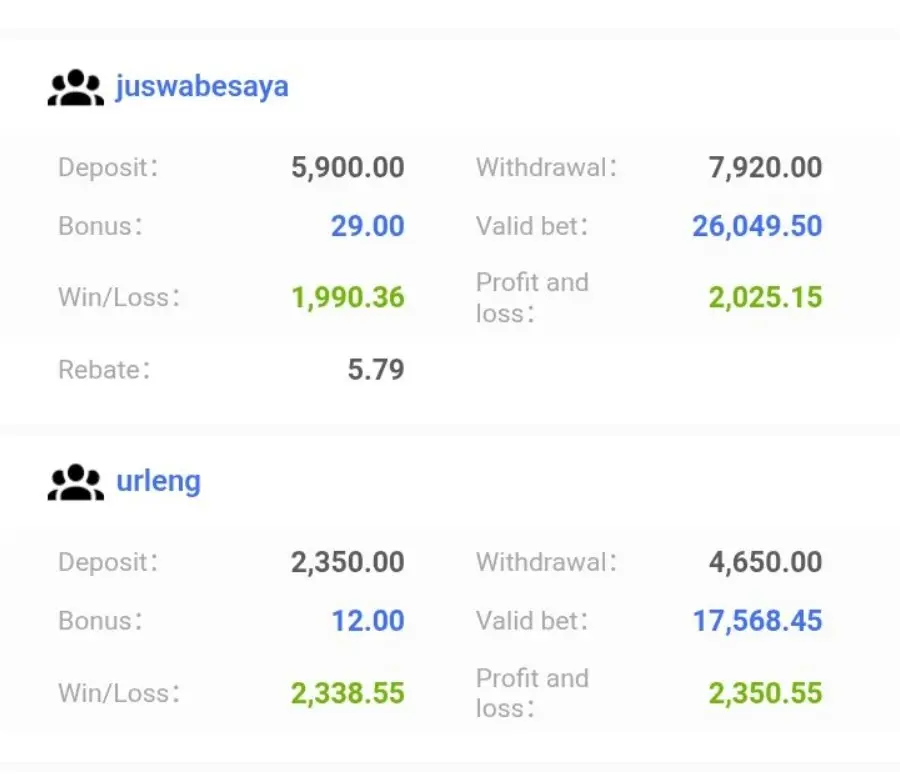Select urleng's withdrawal amount 4,650.00
The image size is (900, 782).
click(766, 562)
